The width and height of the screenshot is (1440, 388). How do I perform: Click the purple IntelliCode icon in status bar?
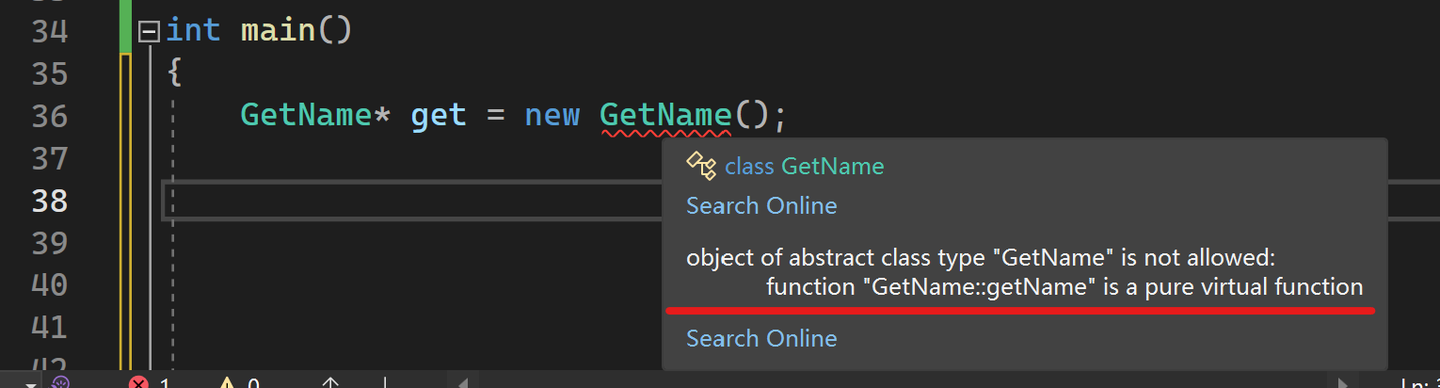(x=60, y=383)
